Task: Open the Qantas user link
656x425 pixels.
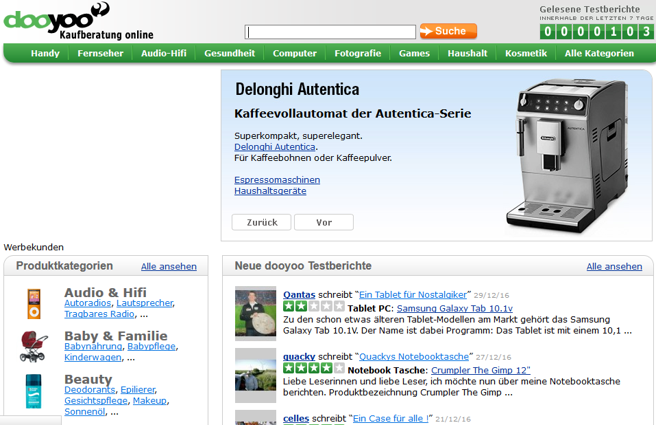Action: tap(299, 294)
